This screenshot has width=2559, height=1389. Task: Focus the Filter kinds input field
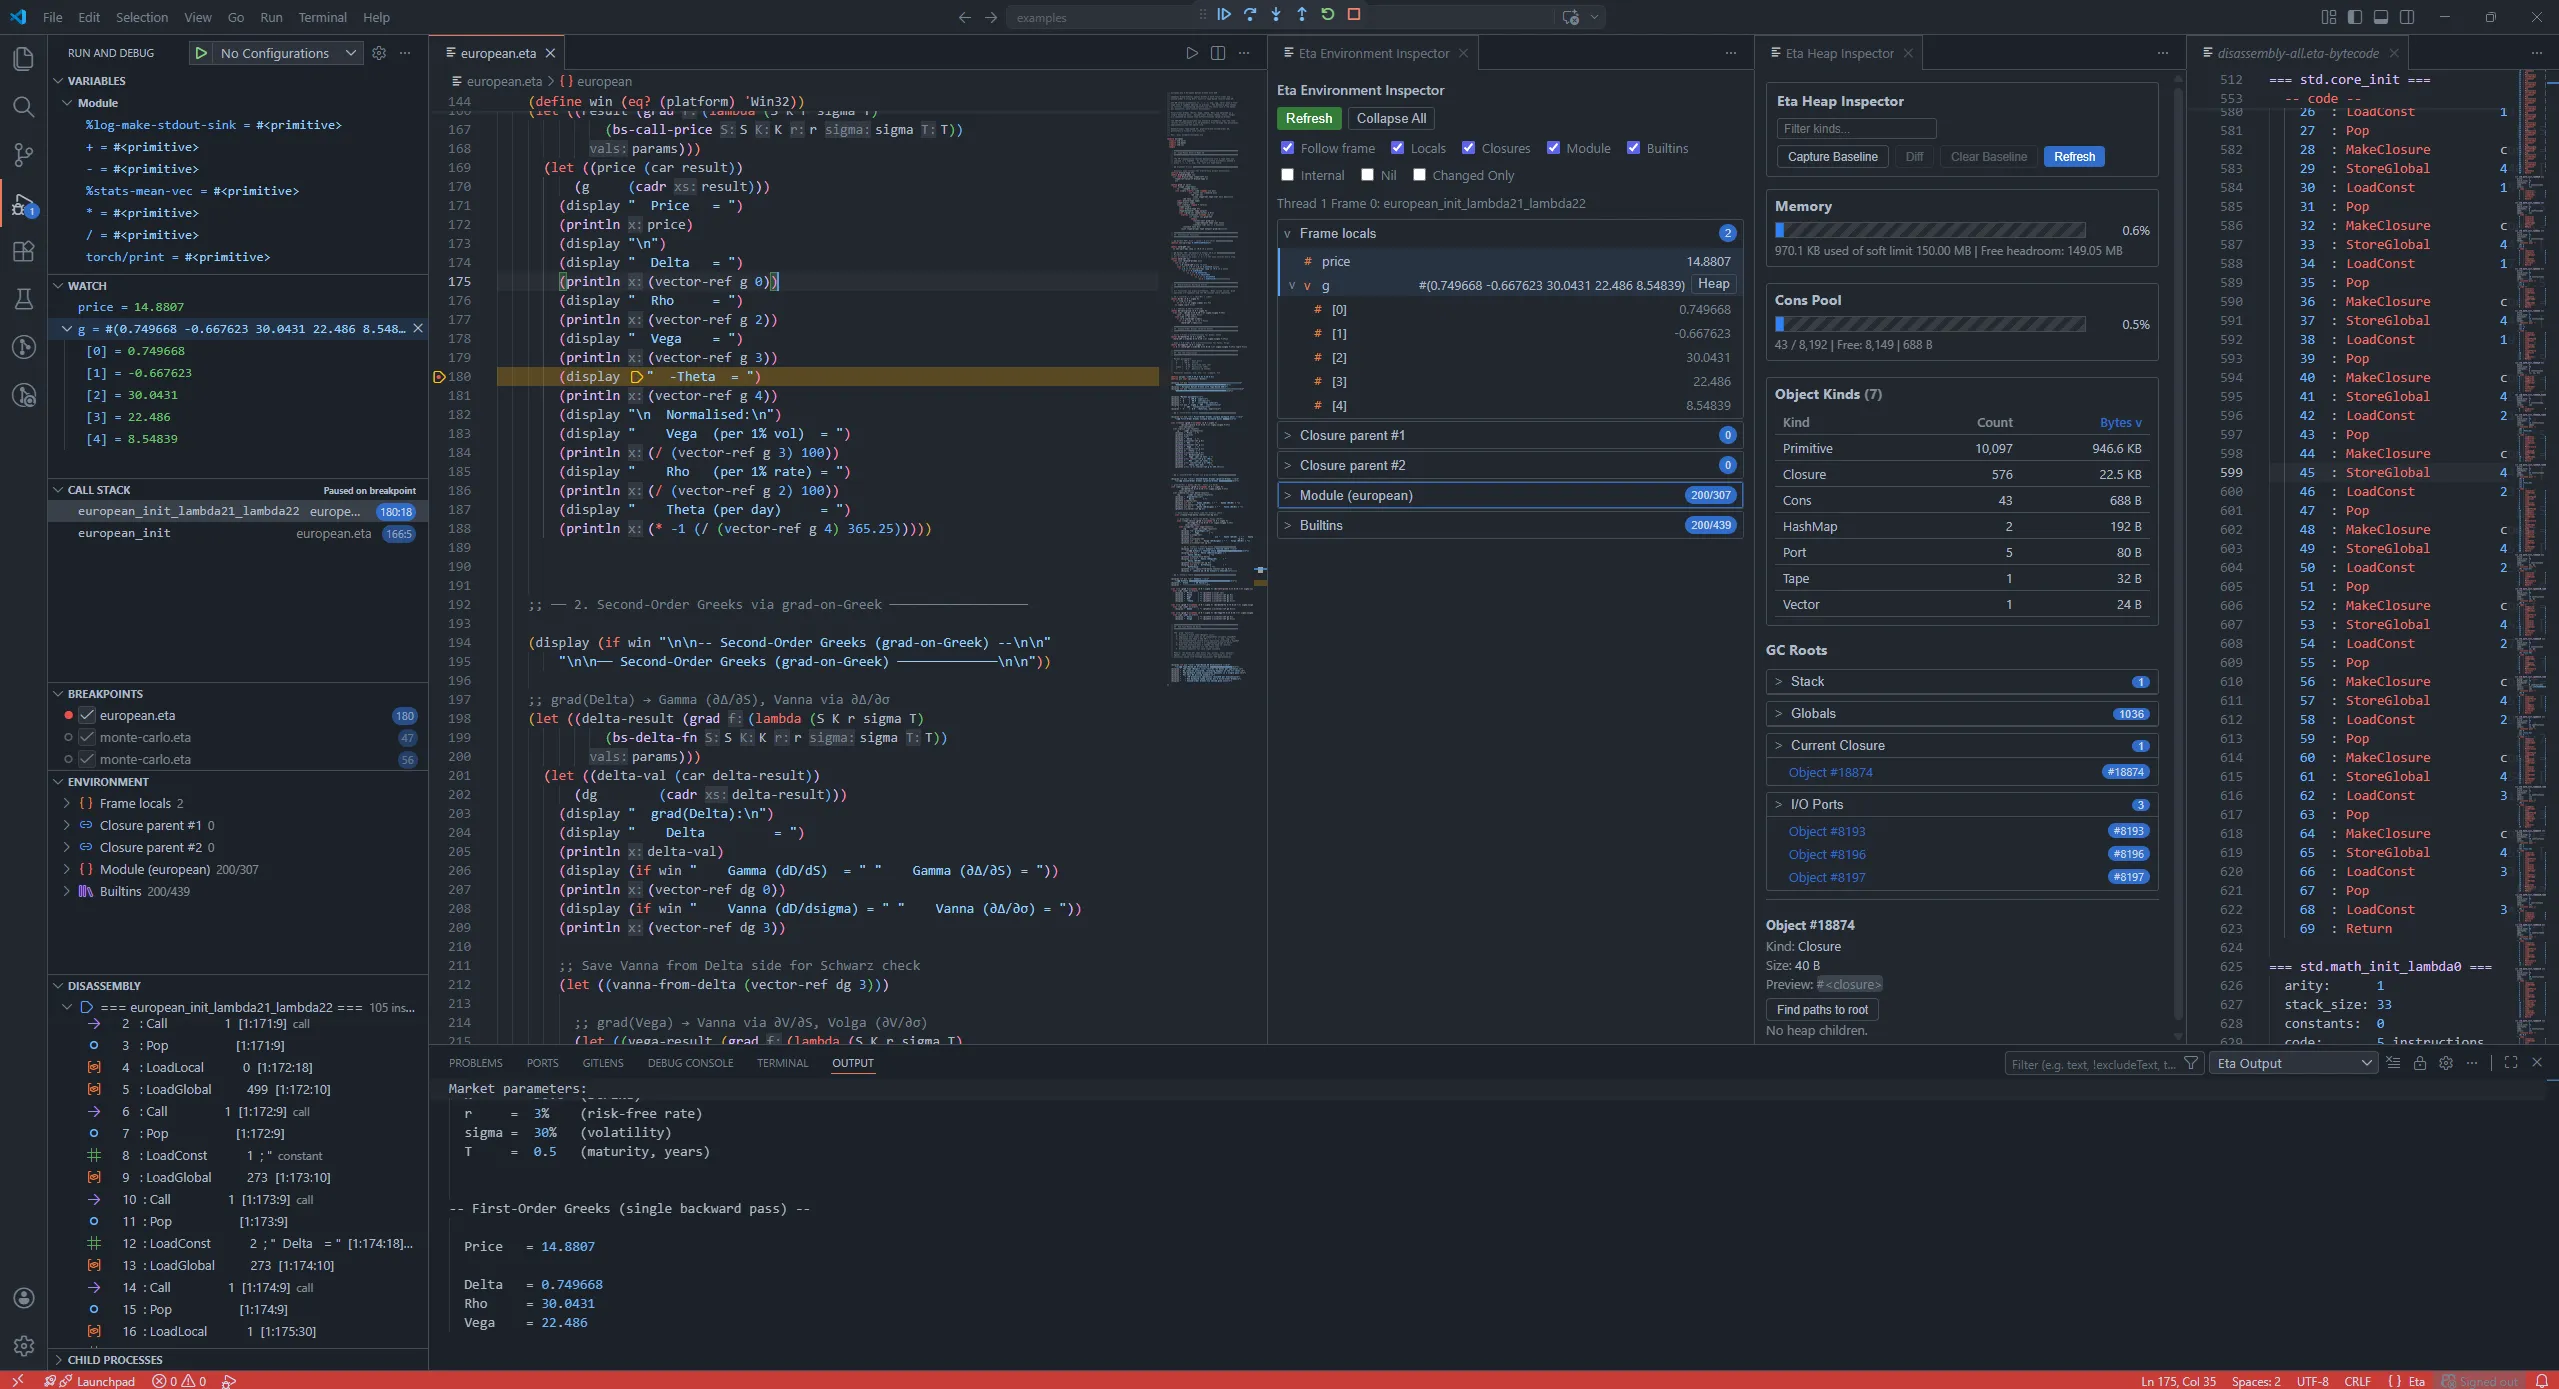point(1856,129)
